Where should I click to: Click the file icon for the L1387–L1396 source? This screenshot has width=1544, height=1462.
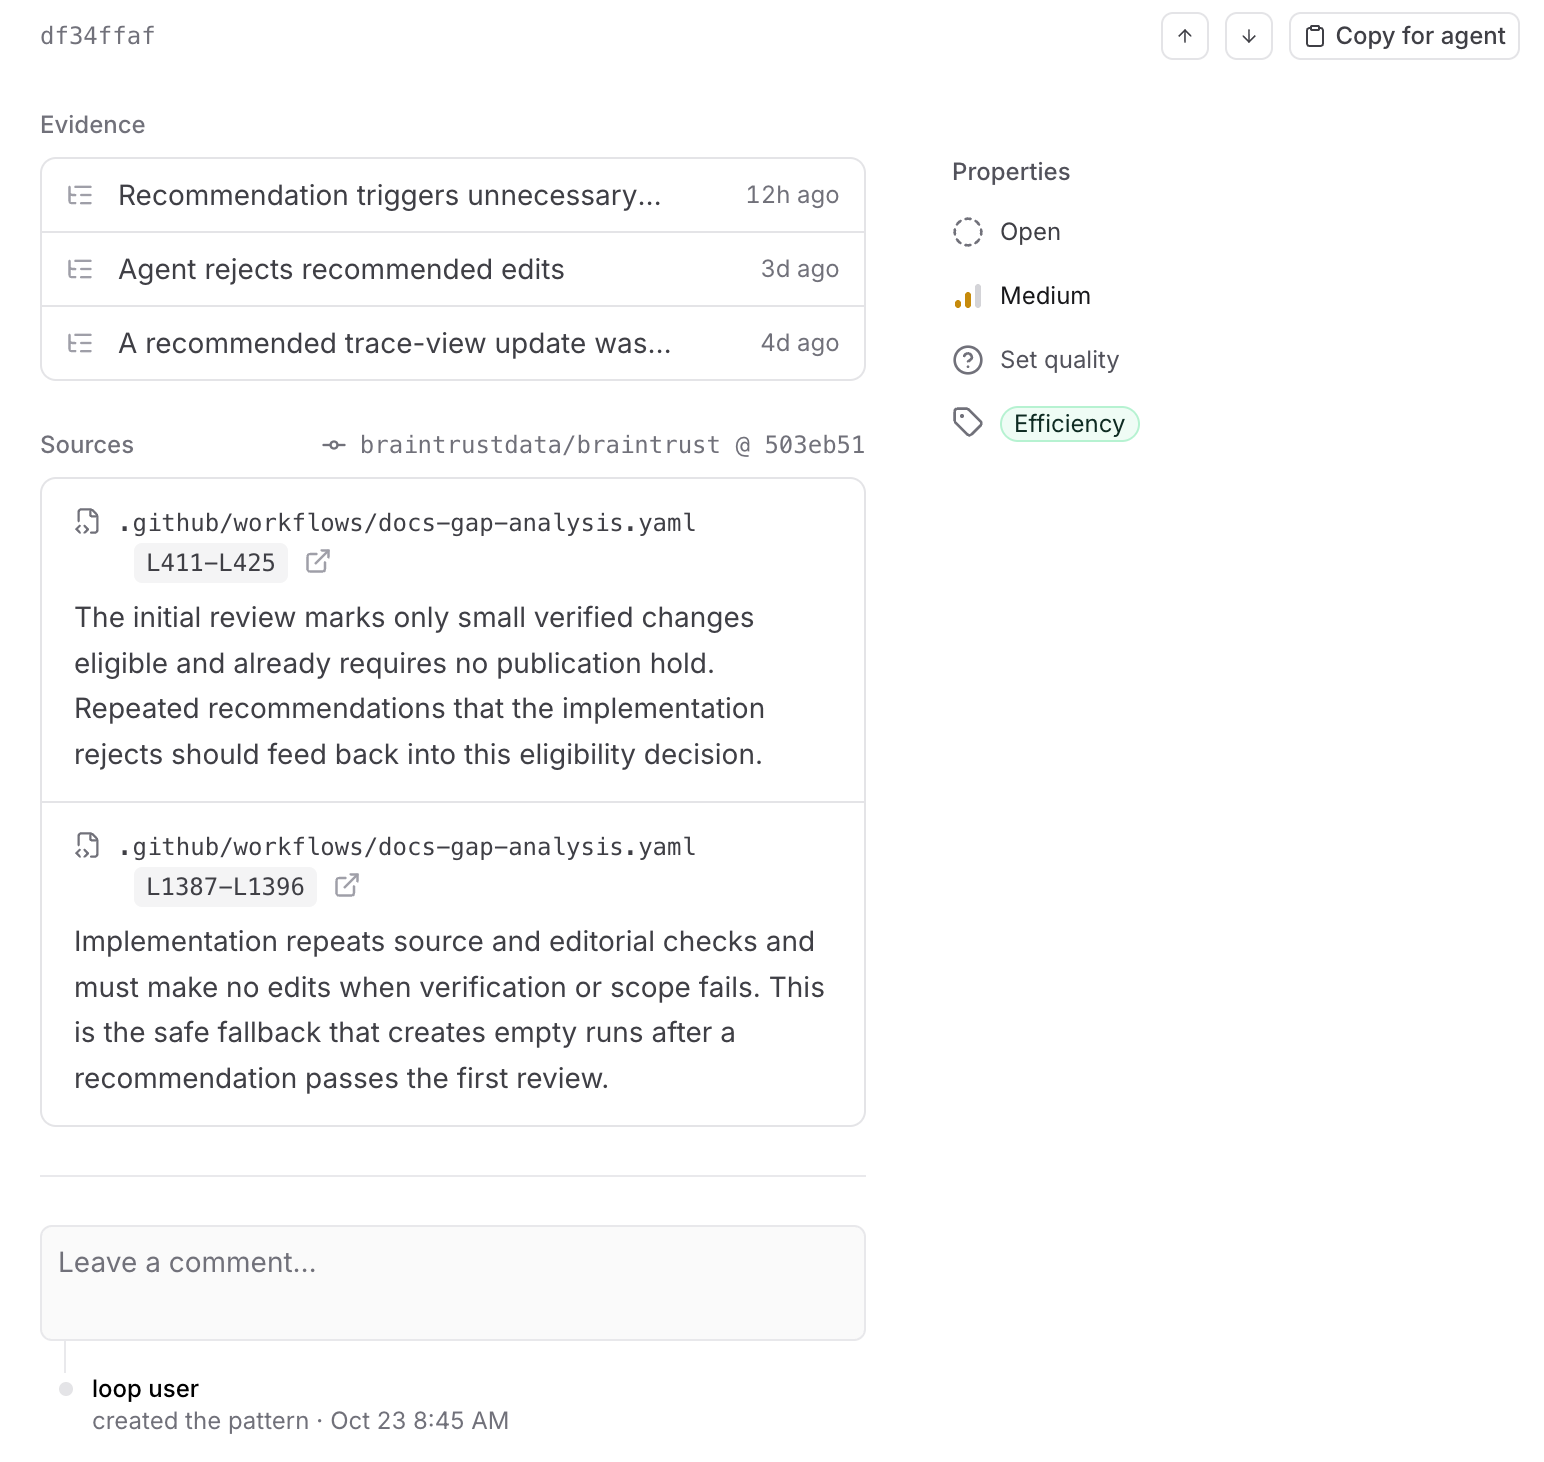pos(88,846)
